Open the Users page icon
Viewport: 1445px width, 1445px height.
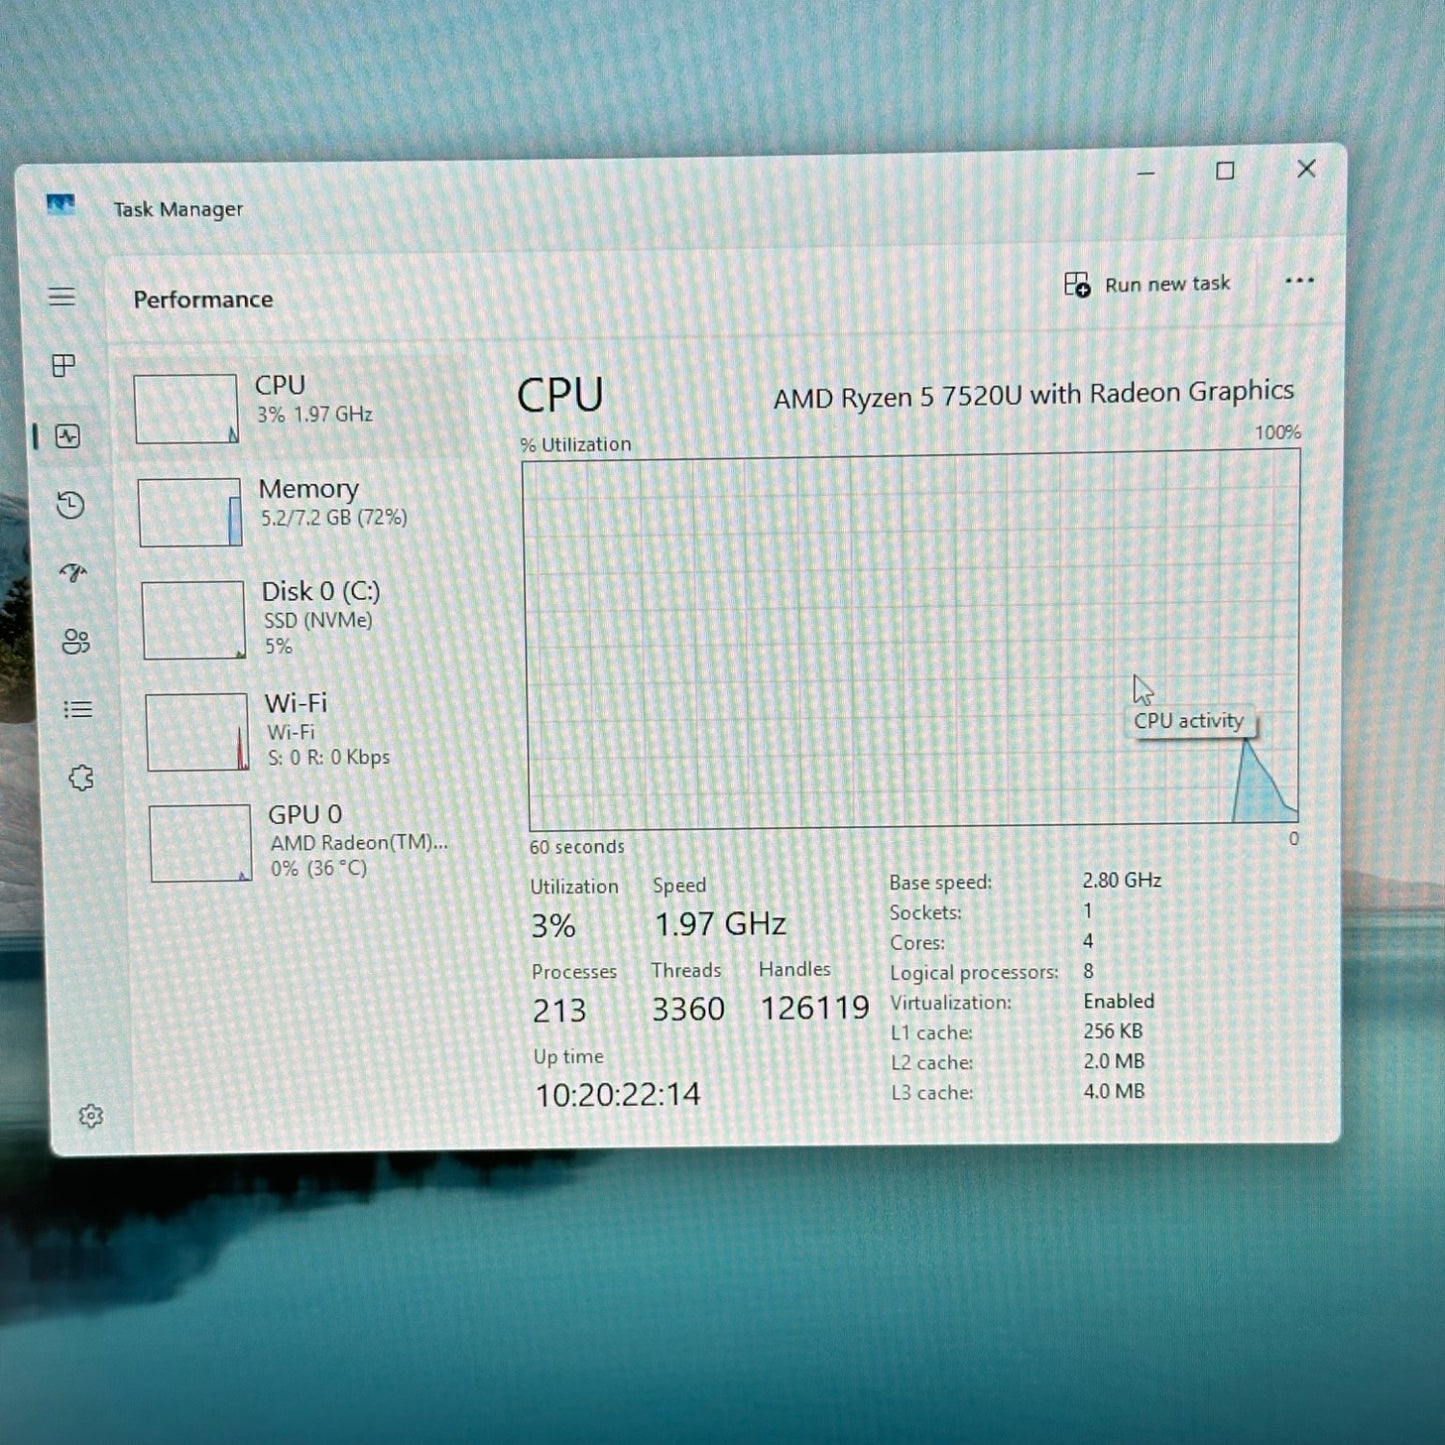[x=76, y=641]
